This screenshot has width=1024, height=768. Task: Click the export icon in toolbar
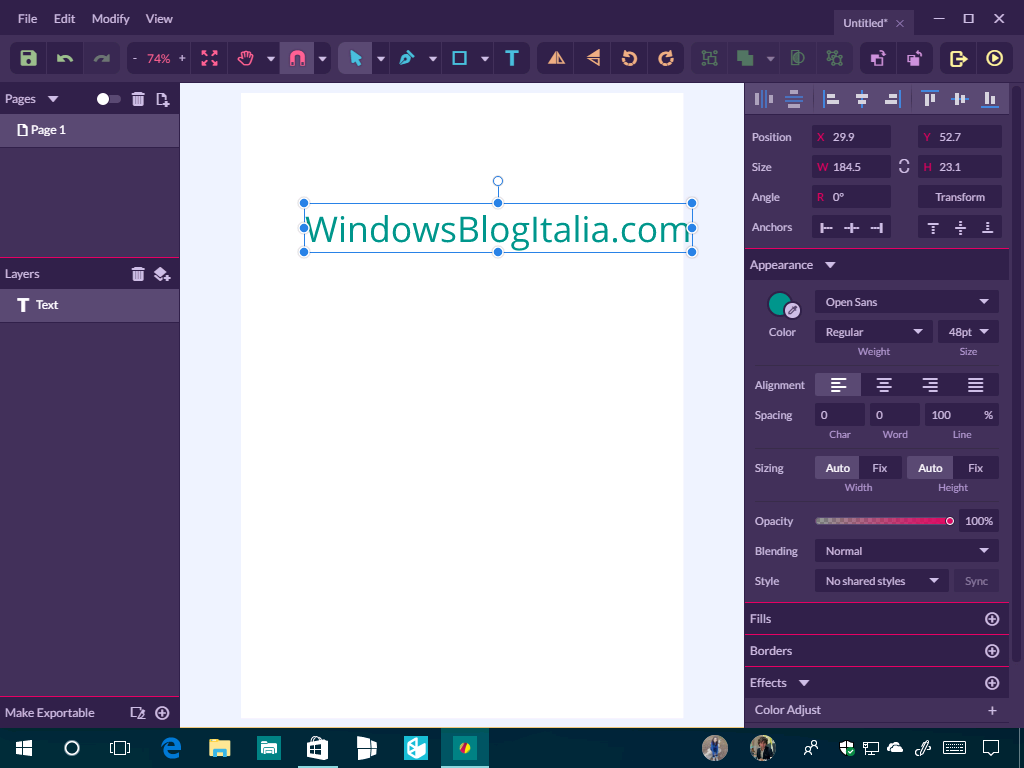pos(958,58)
